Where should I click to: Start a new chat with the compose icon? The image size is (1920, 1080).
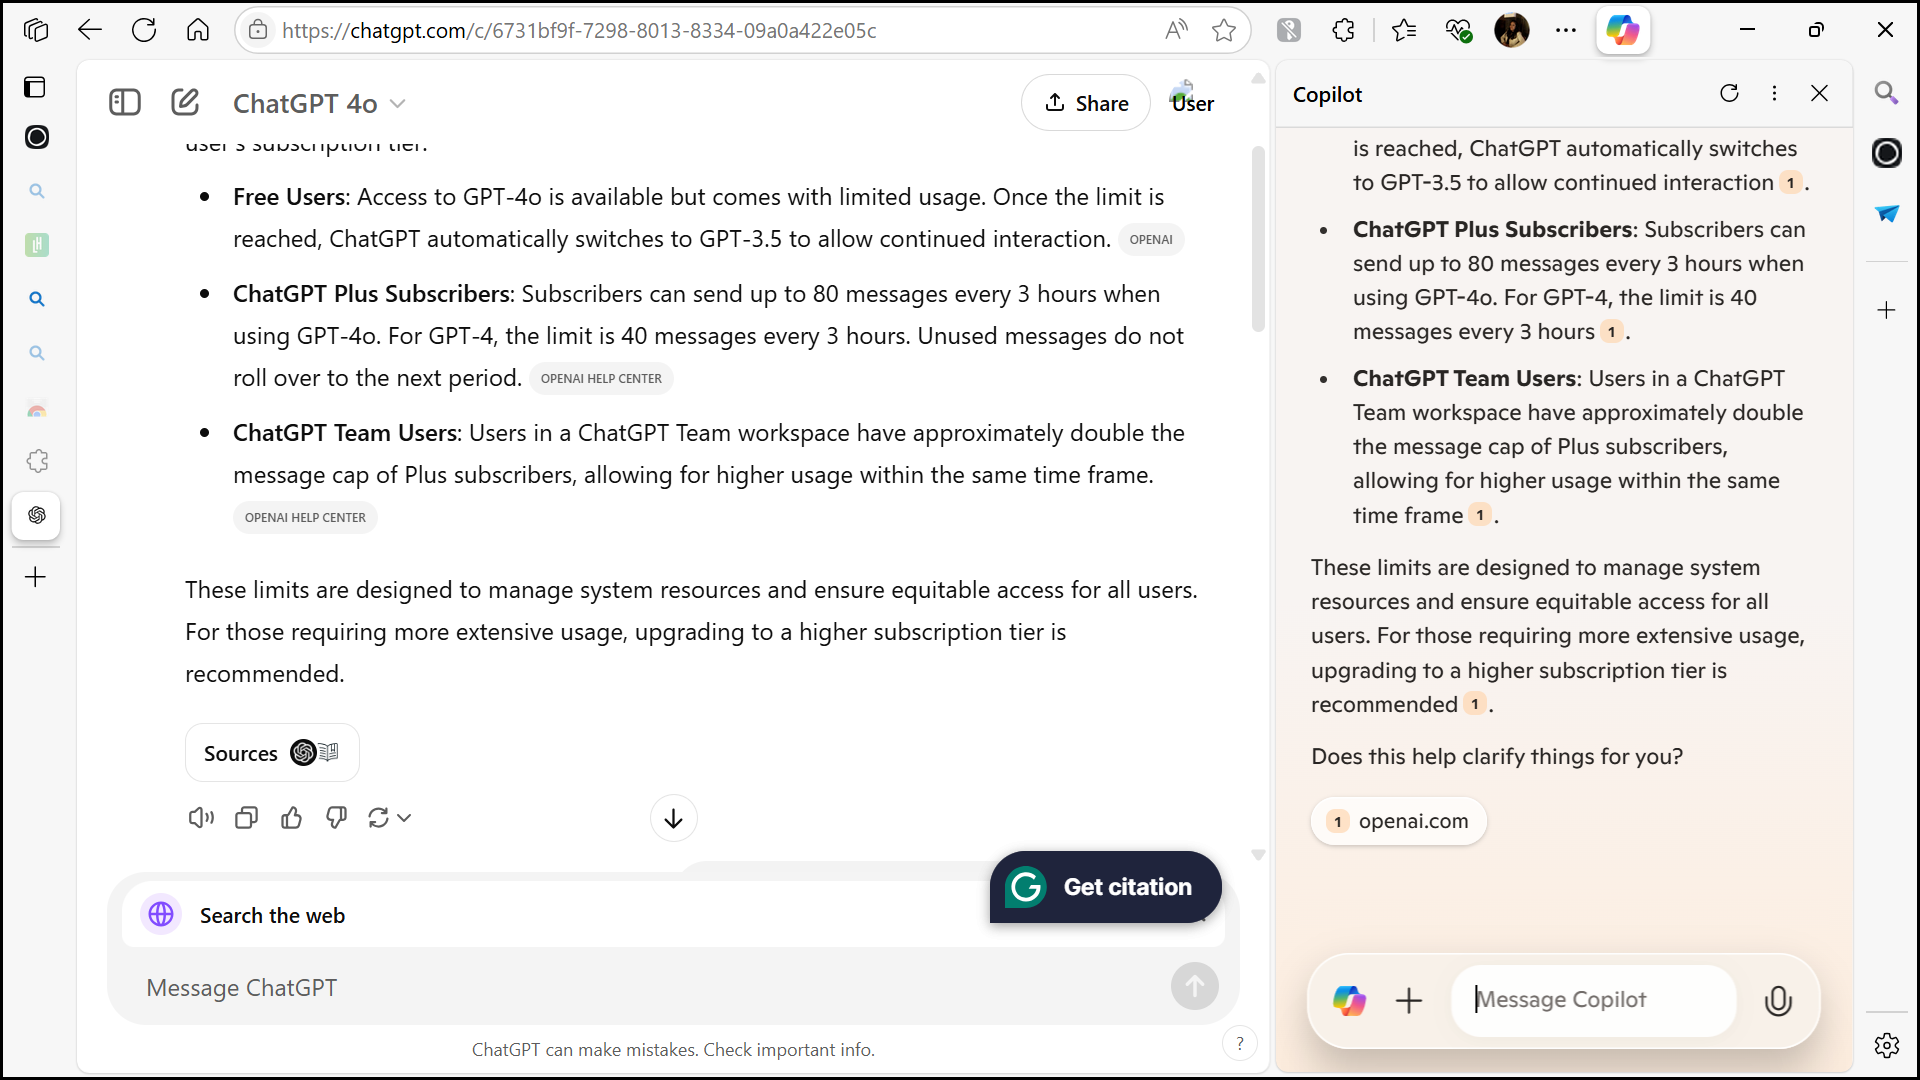click(x=185, y=102)
